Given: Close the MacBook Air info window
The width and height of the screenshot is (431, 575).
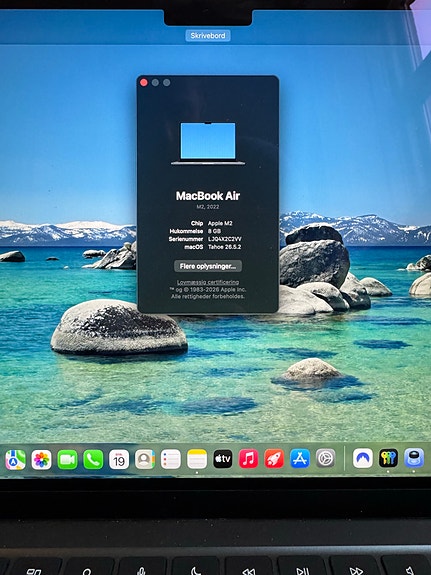Looking at the screenshot, I should 144,83.
